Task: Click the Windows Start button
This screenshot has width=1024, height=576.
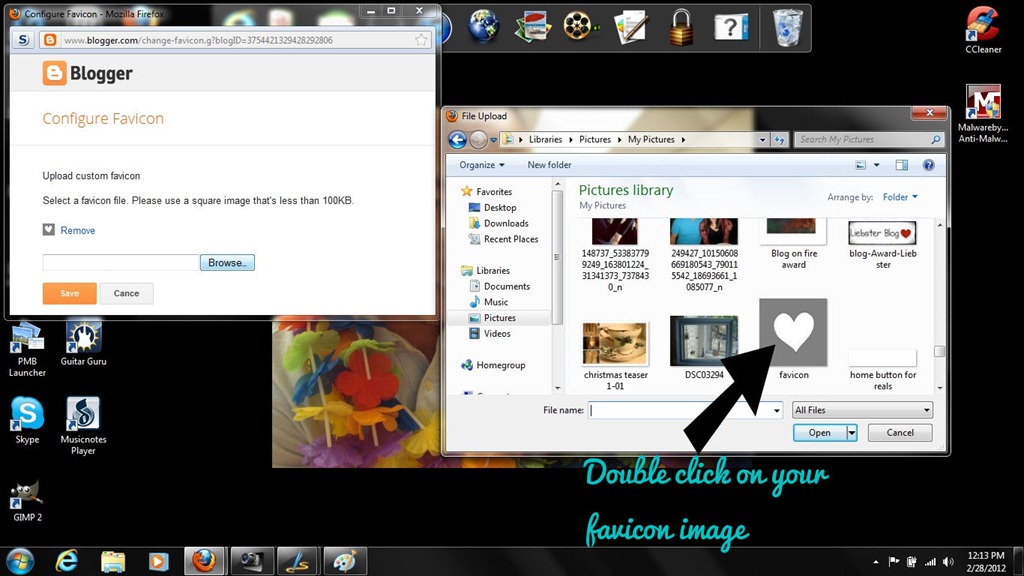Action: click(20, 562)
